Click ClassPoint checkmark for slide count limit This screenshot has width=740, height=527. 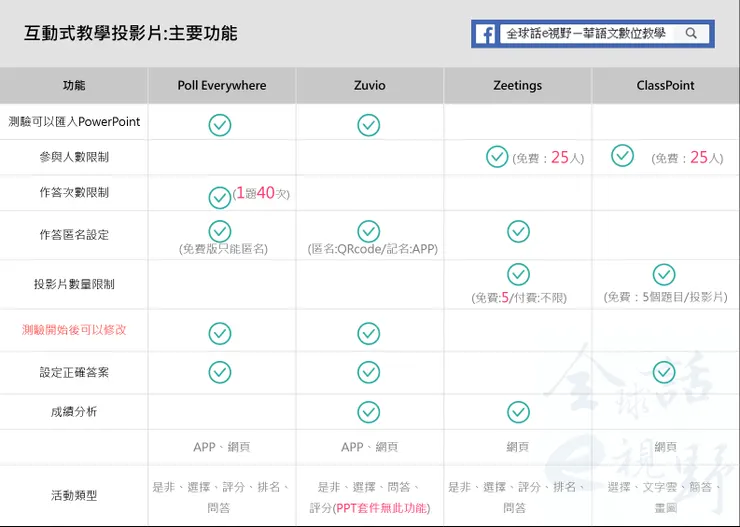click(664, 274)
